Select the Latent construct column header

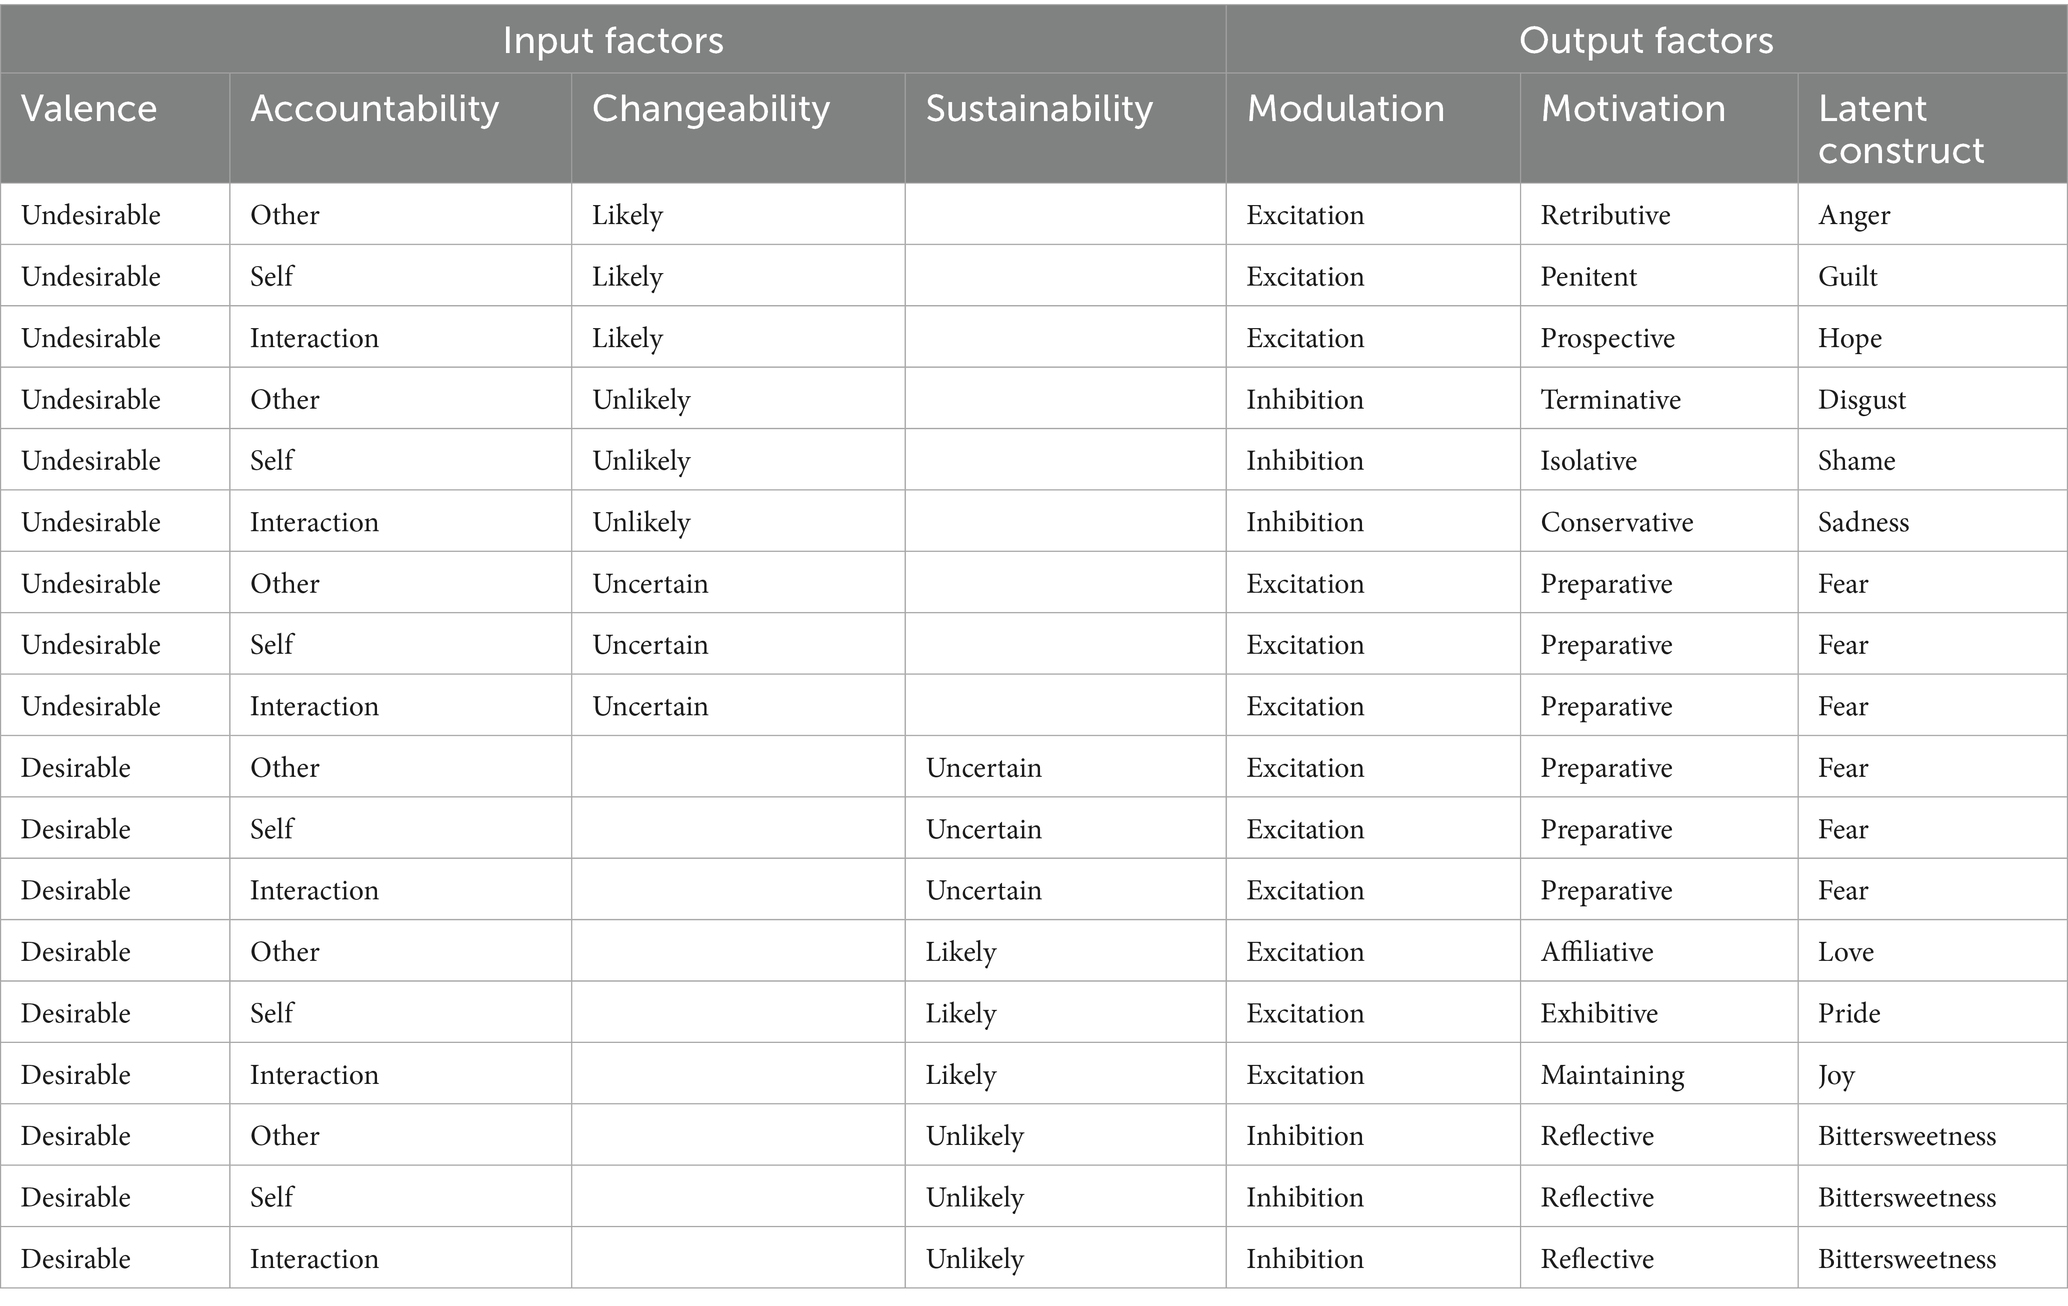[1900, 129]
